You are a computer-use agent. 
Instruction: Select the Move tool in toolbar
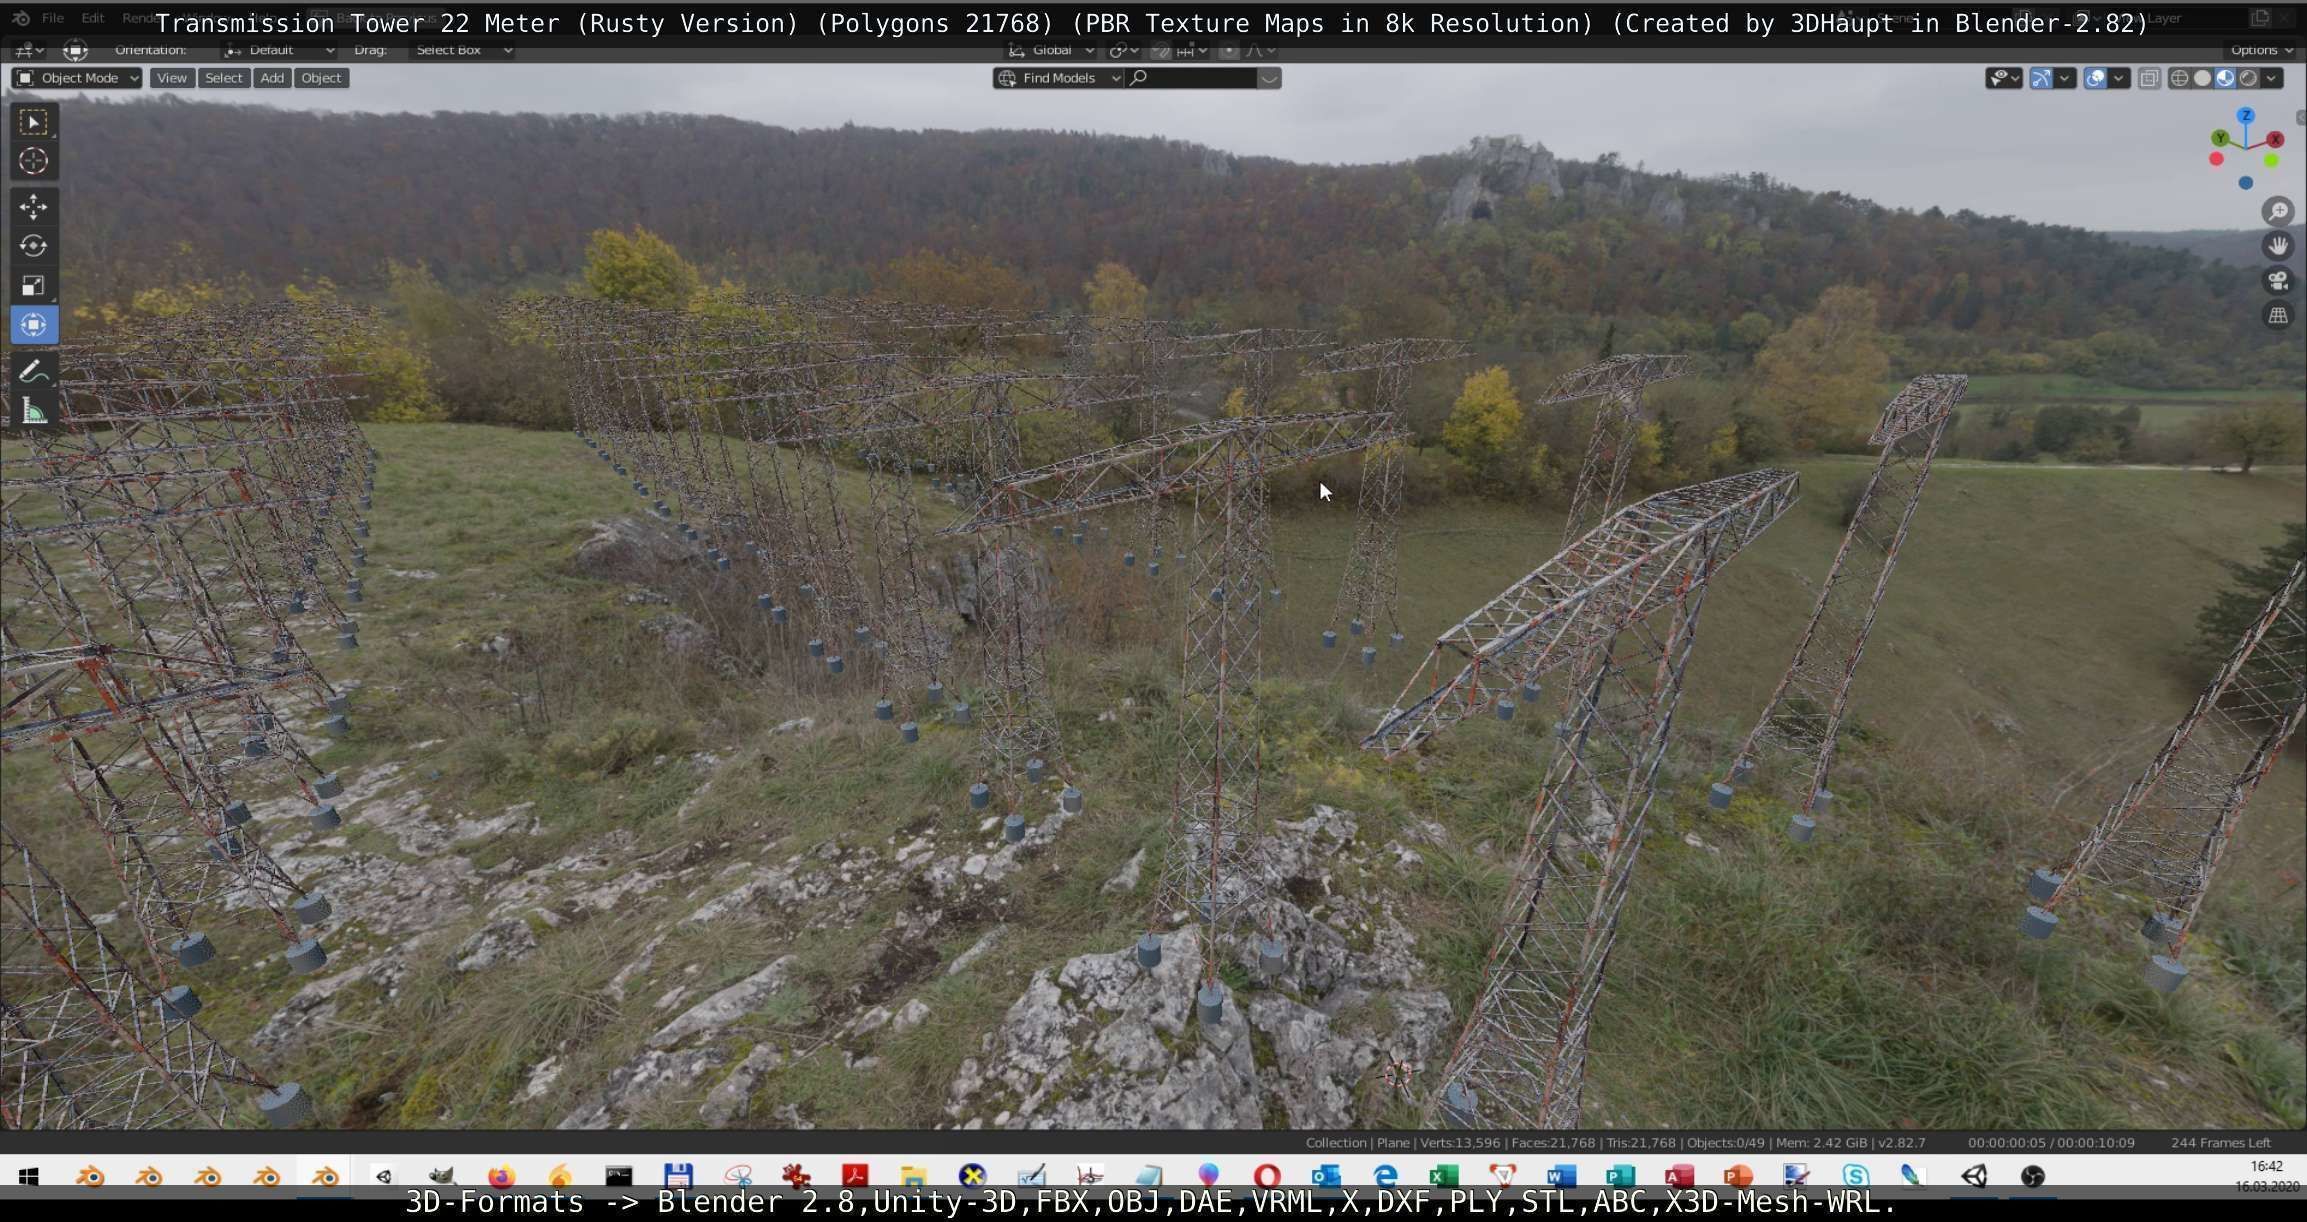coord(33,206)
